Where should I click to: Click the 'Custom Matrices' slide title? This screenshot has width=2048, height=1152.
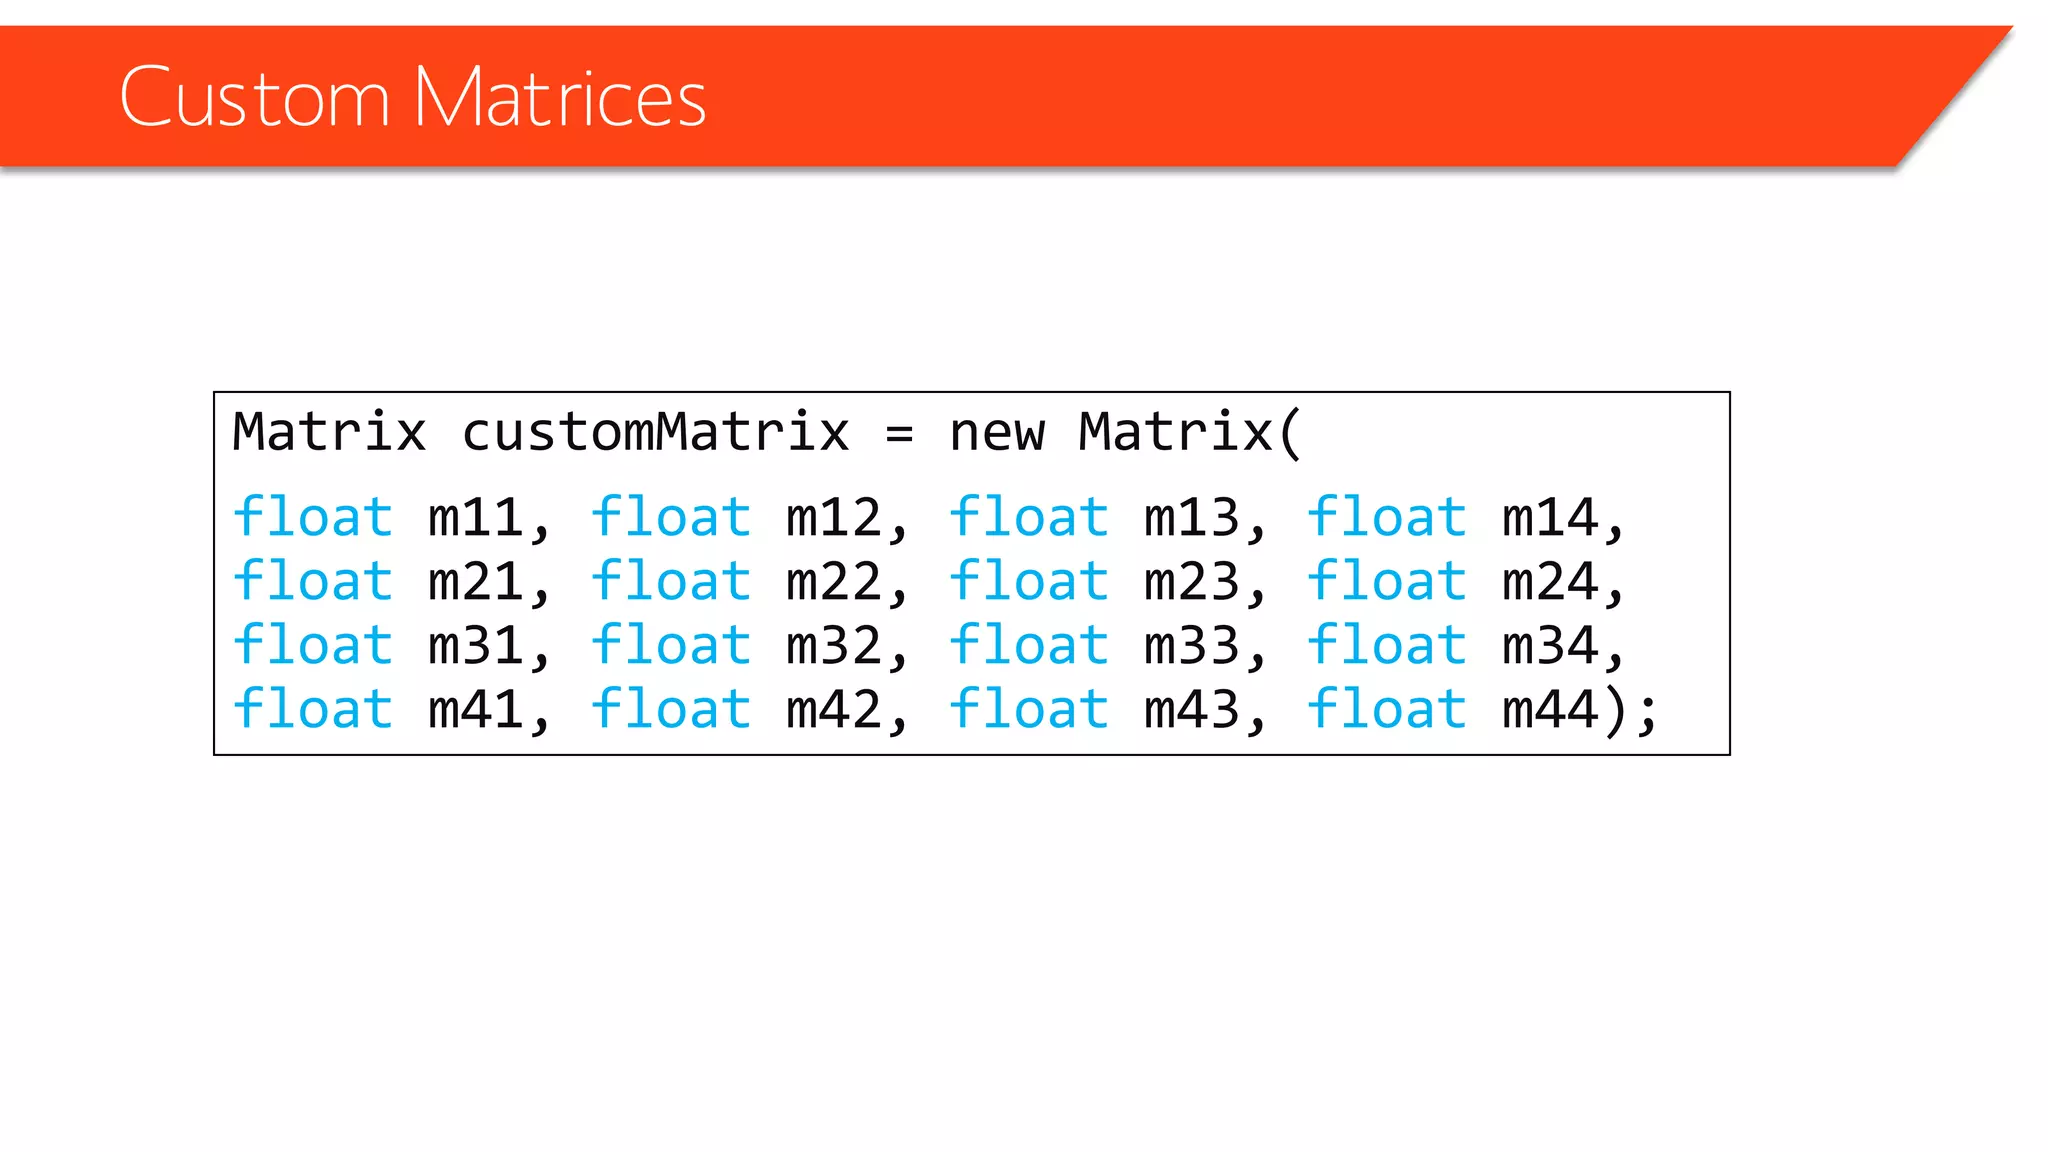[412, 97]
